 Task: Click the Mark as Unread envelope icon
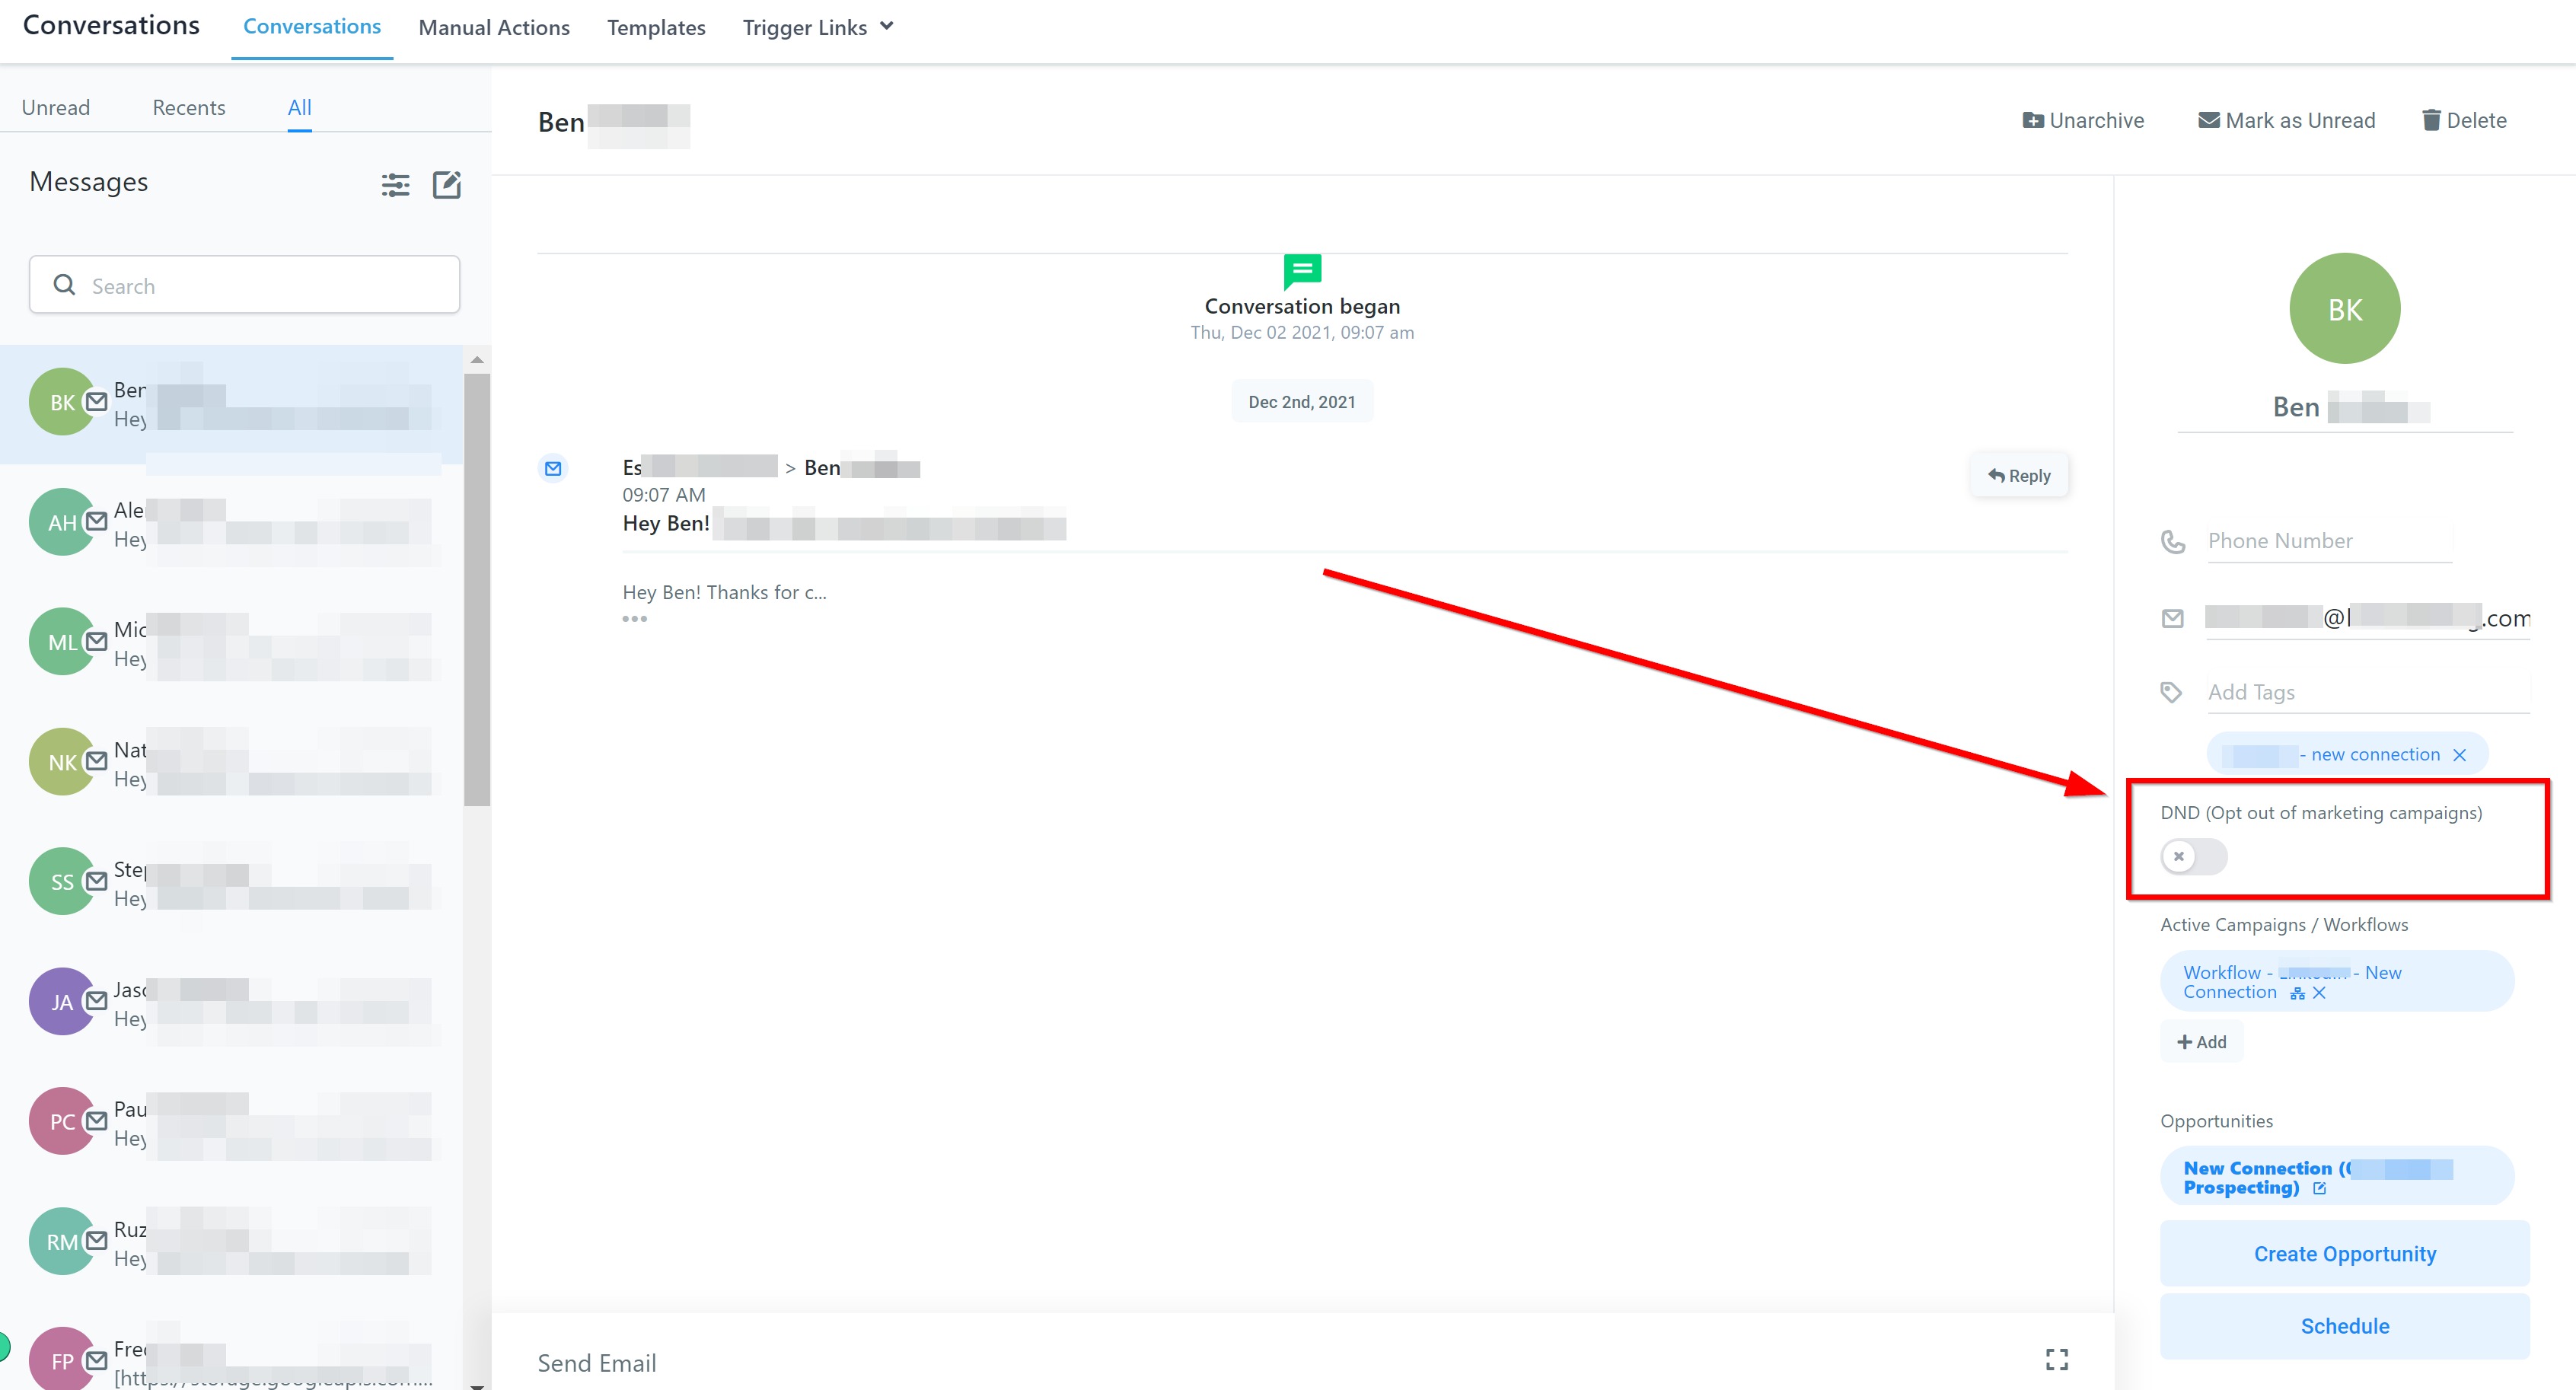2208,120
